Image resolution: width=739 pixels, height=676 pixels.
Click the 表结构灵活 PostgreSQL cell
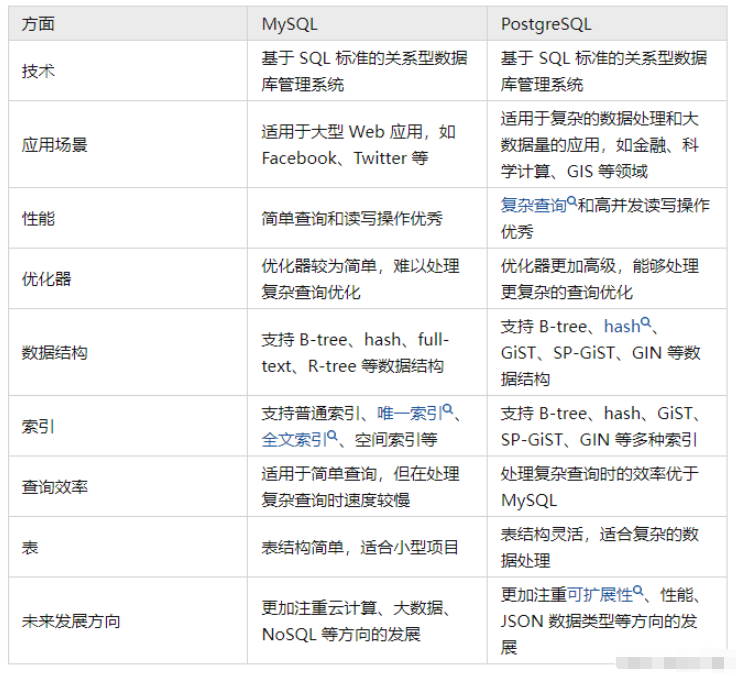(x=607, y=547)
